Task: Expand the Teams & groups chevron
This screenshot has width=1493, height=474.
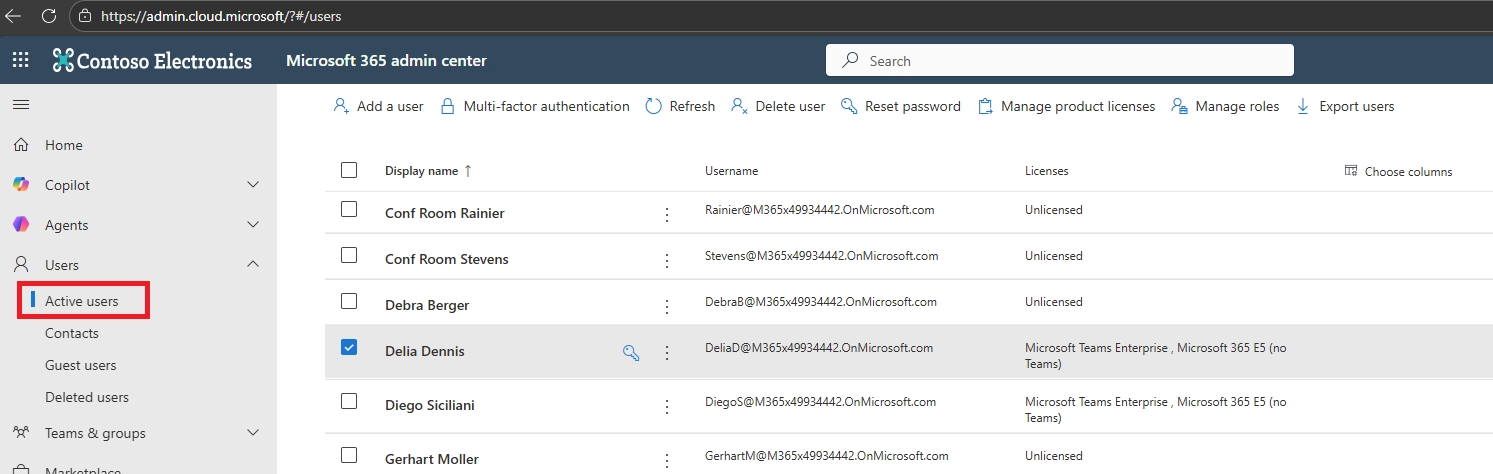Action: [253, 433]
